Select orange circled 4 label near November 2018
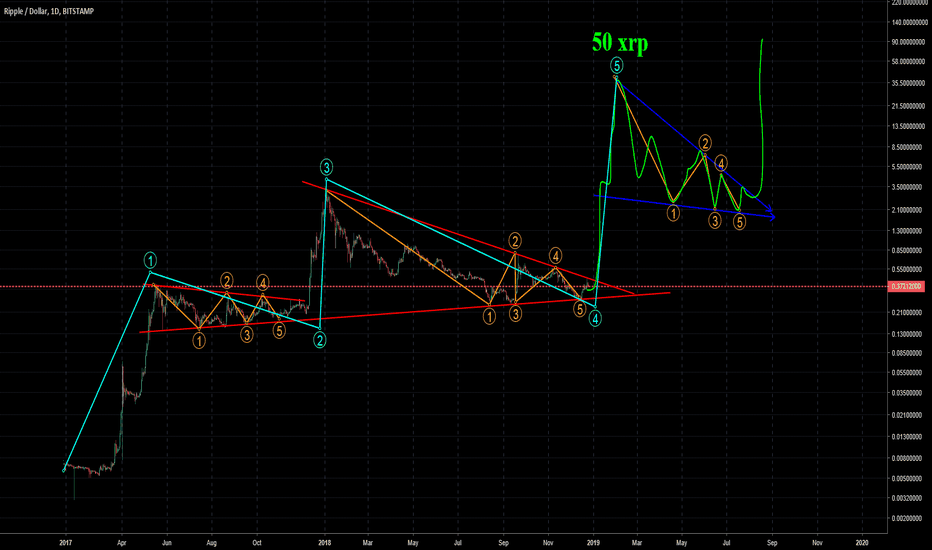 [555, 256]
